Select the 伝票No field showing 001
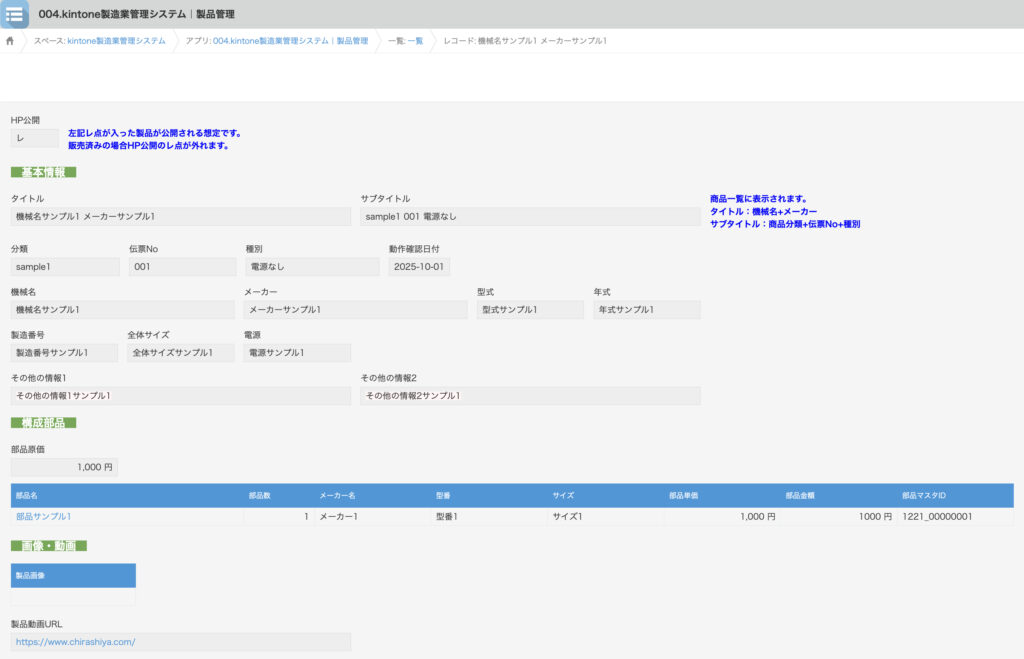The image size is (1024, 659). [182, 267]
